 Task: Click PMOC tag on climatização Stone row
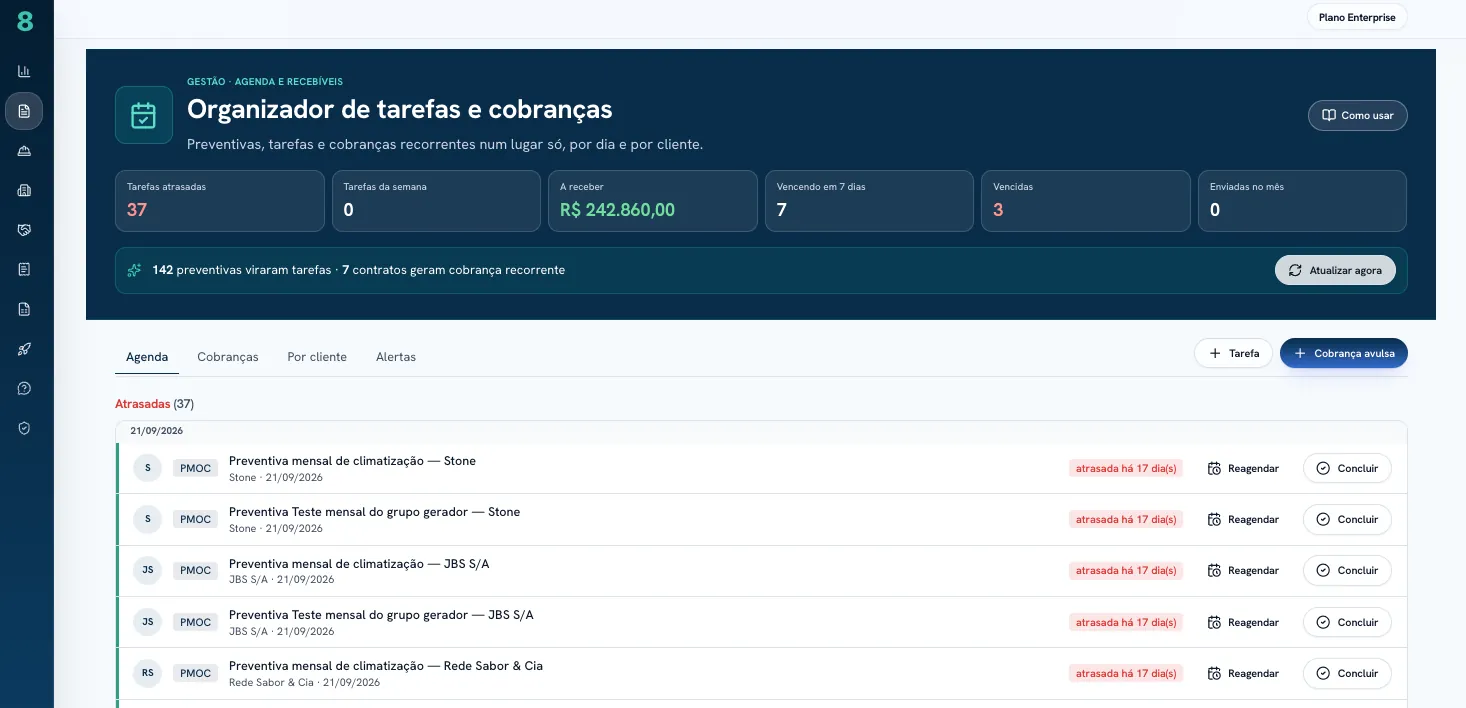(x=195, y=468)
